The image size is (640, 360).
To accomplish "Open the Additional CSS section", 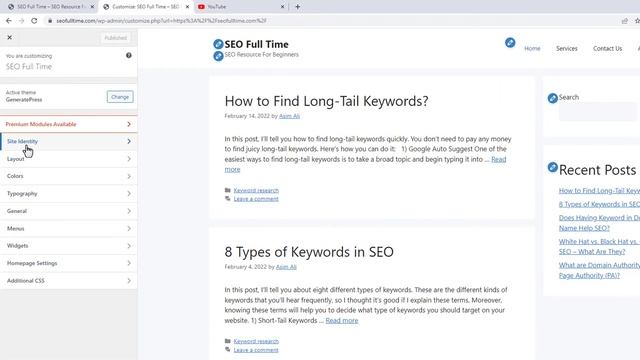I will [69, 281].
